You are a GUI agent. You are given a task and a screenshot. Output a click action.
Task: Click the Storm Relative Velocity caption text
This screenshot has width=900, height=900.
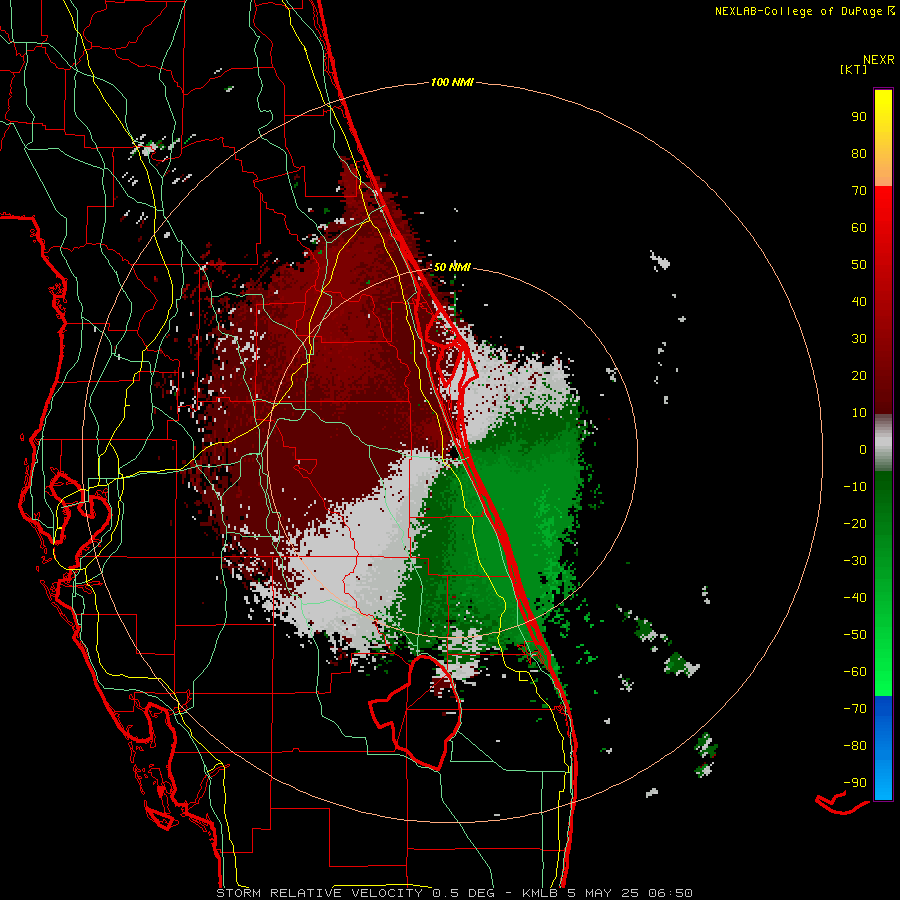(x=455, y=893)
